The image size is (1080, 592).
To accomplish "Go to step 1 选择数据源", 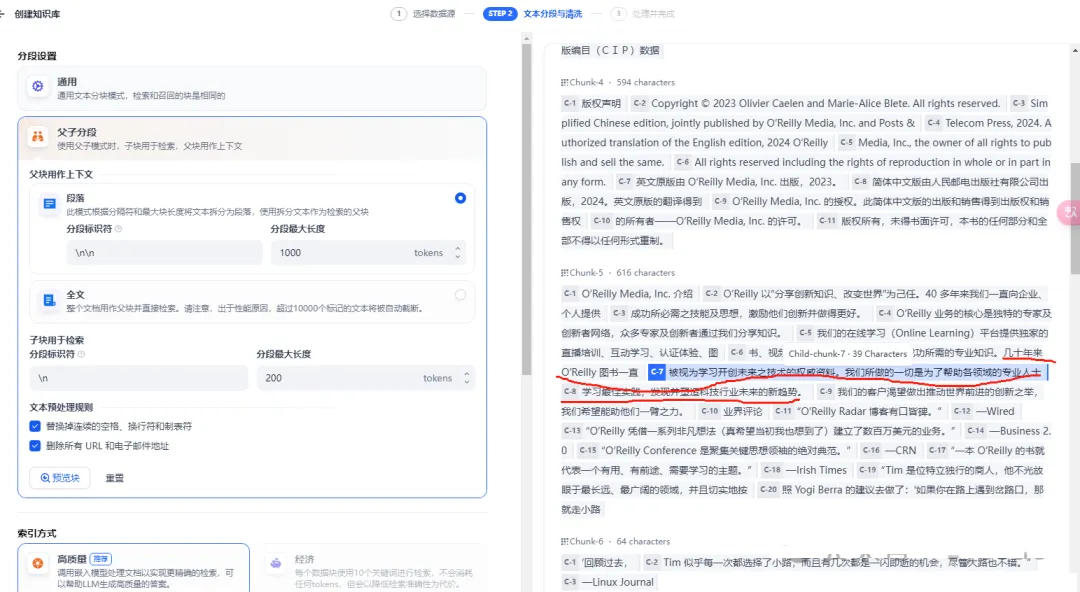I will (423, 14).
